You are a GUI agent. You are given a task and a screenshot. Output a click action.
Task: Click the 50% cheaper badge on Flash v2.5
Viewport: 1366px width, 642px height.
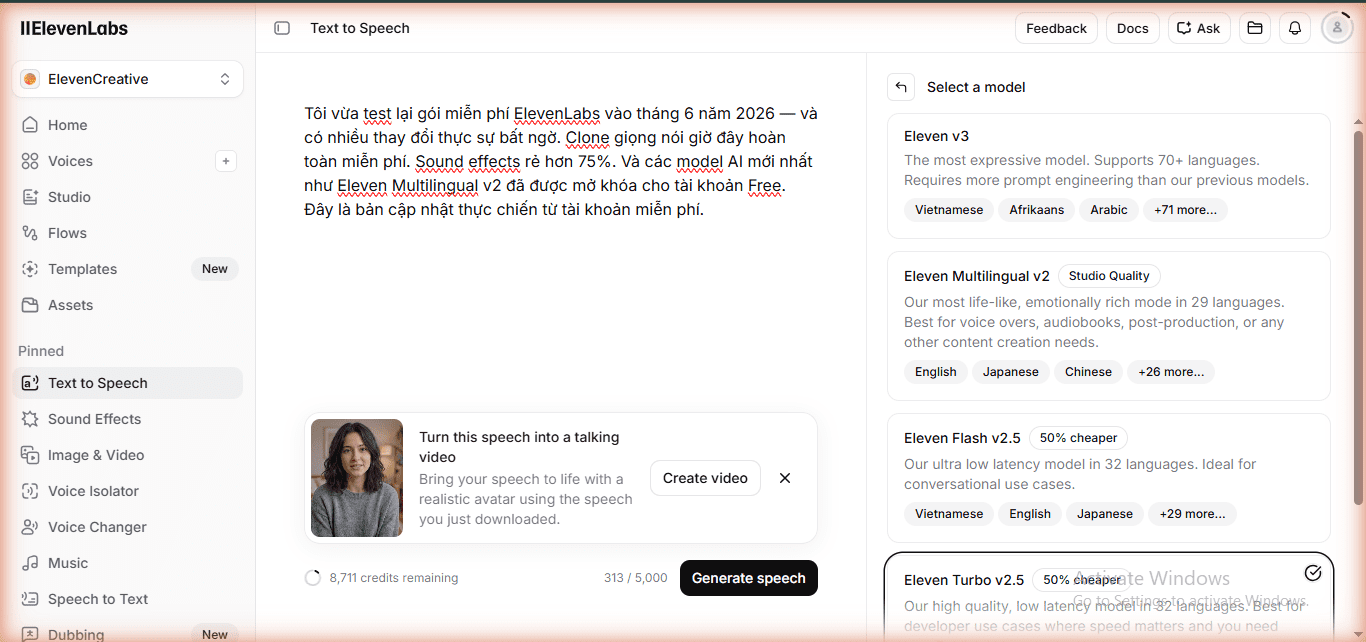pos(1078,438)
